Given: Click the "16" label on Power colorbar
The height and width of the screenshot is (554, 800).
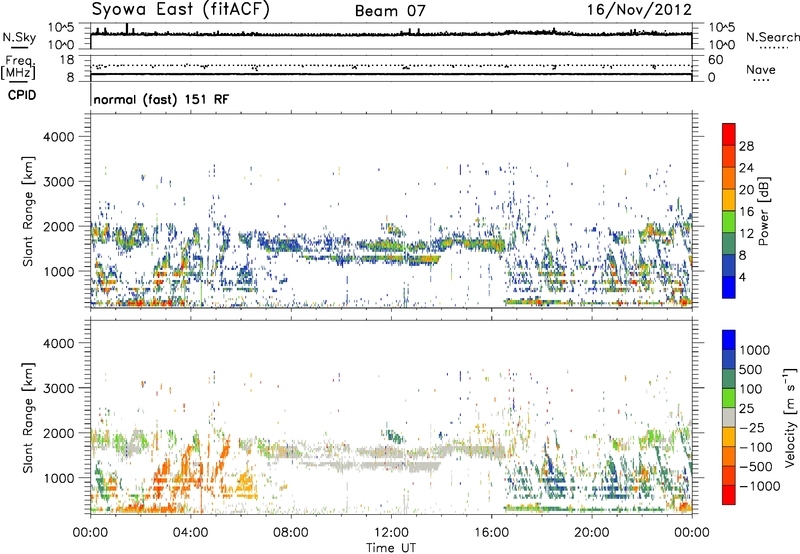Looking at the screenshot, I should (x=746, y=212).
